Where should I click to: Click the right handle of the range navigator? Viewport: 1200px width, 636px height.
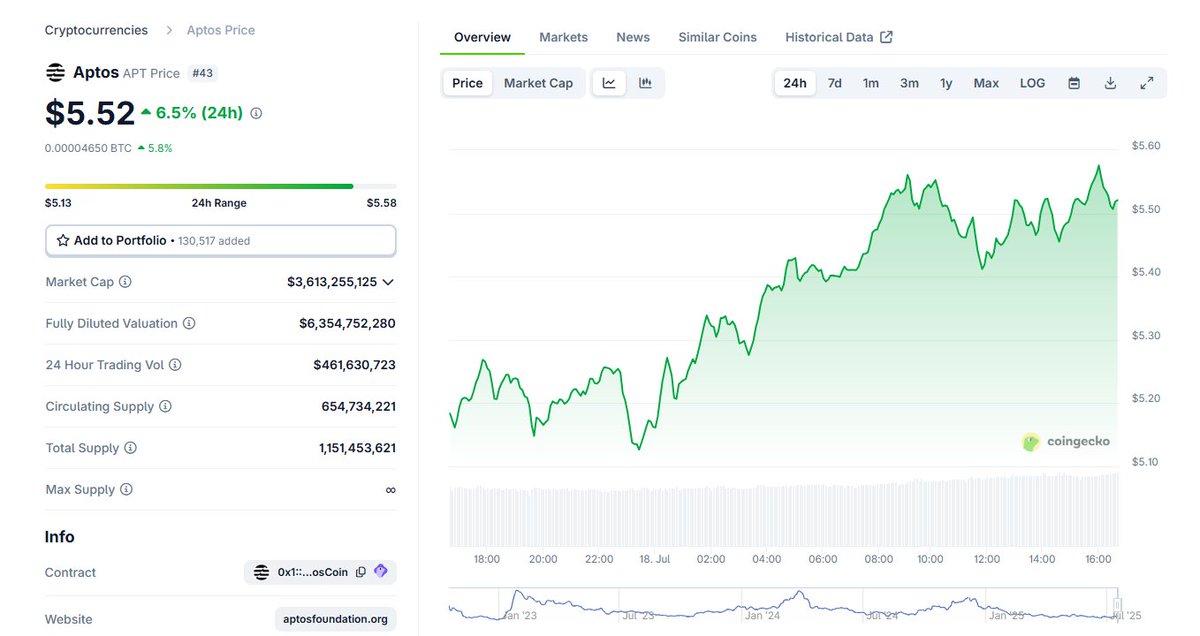pos(1119,604)
